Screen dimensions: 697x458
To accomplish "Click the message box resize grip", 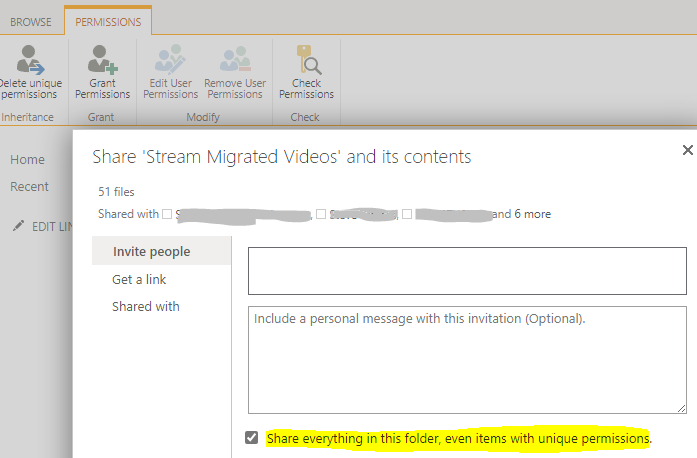I will (681, 409).
